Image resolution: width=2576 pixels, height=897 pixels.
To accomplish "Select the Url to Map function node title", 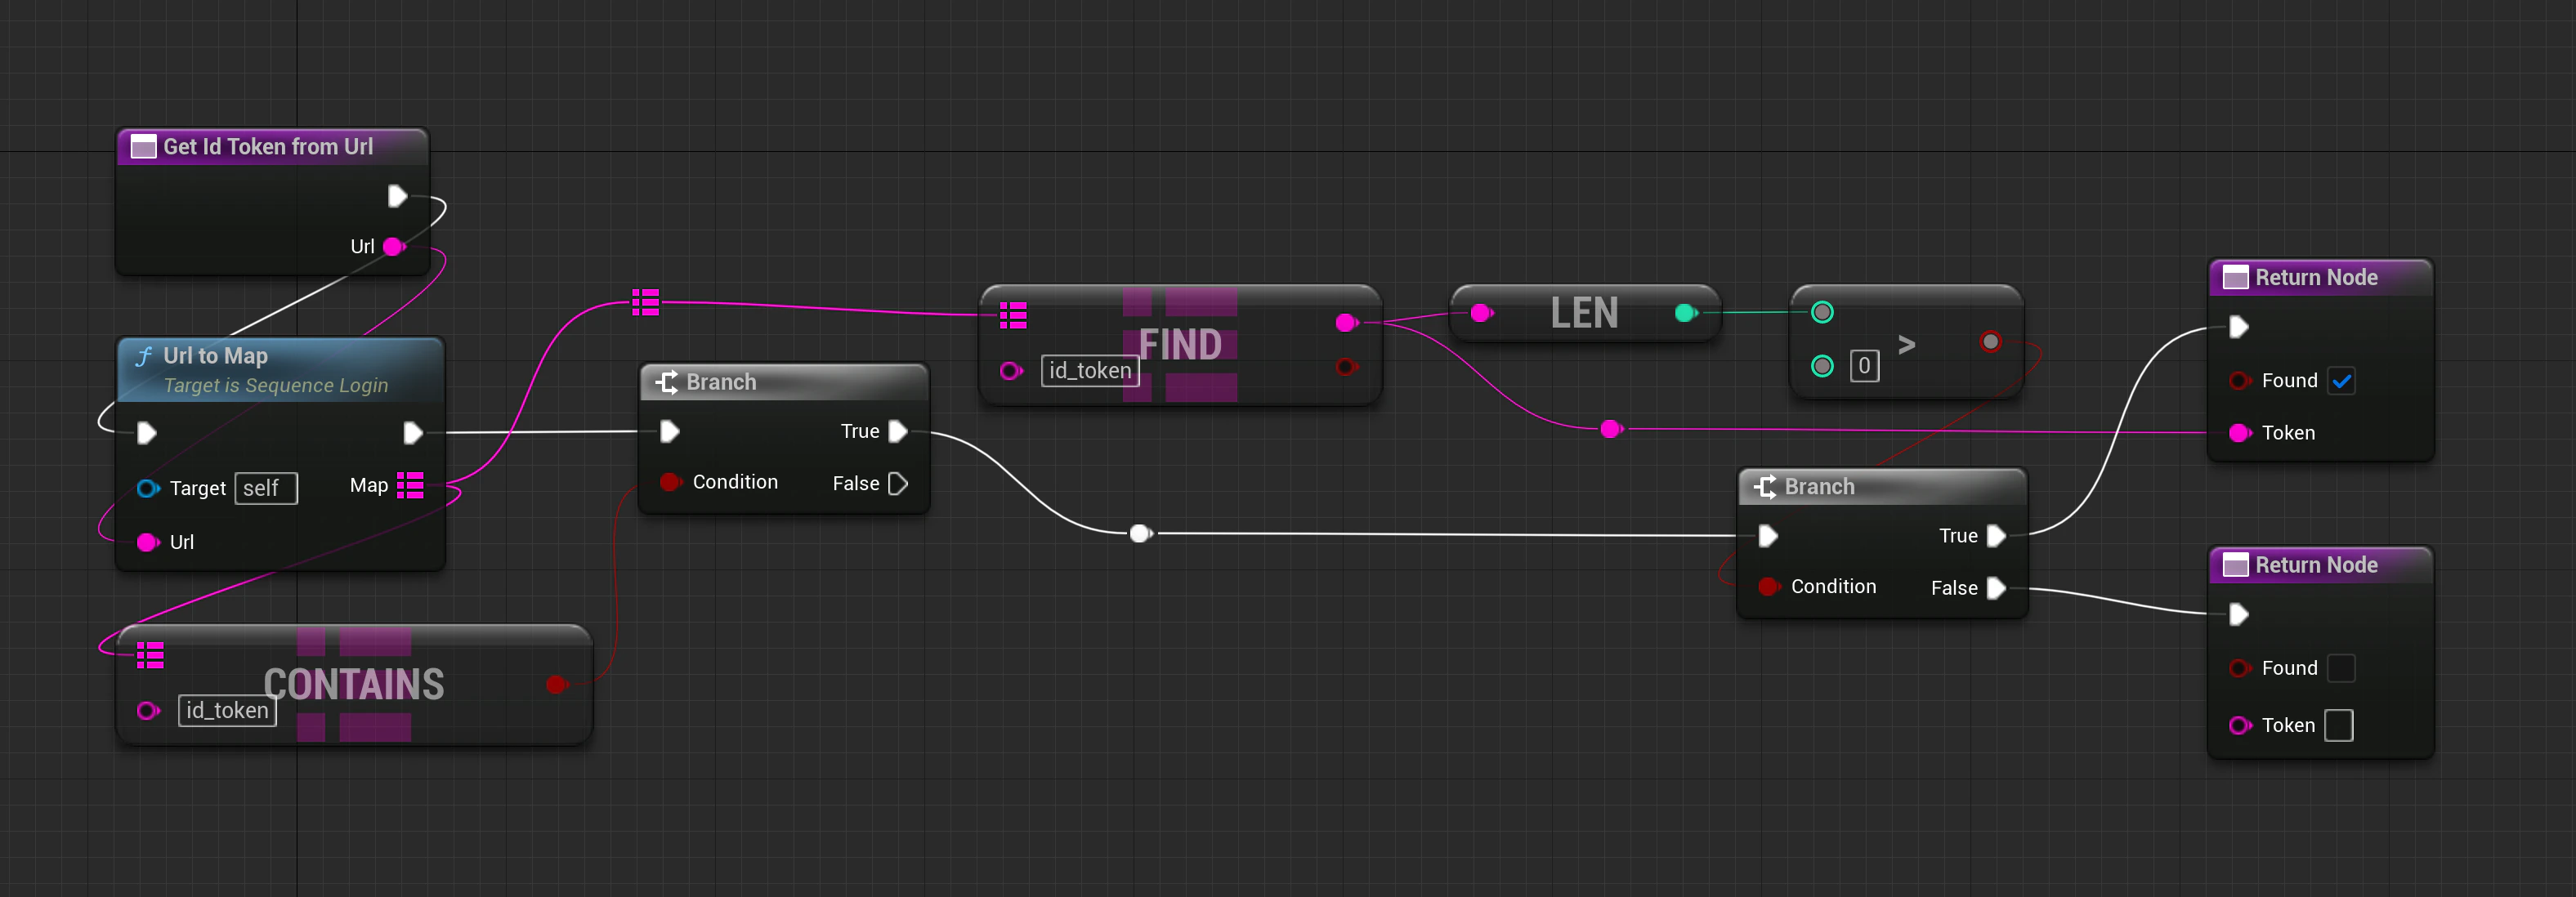I will (215, 356).
